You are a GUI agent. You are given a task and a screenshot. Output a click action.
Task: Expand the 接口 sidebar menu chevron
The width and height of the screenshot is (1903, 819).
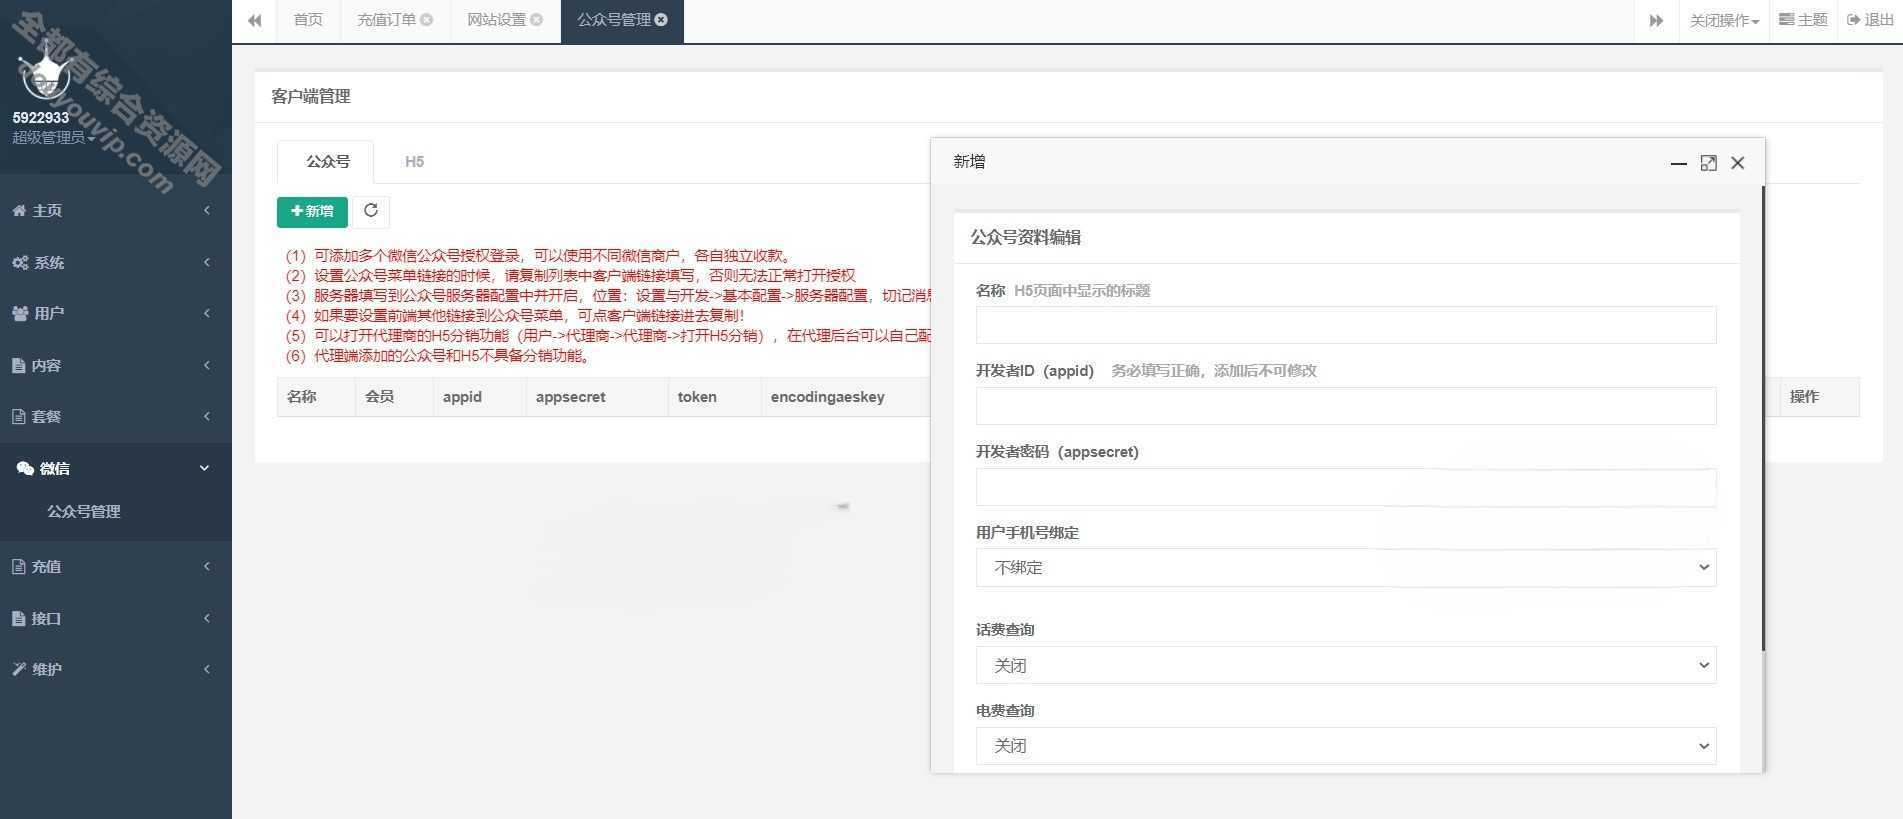point(207,618)
